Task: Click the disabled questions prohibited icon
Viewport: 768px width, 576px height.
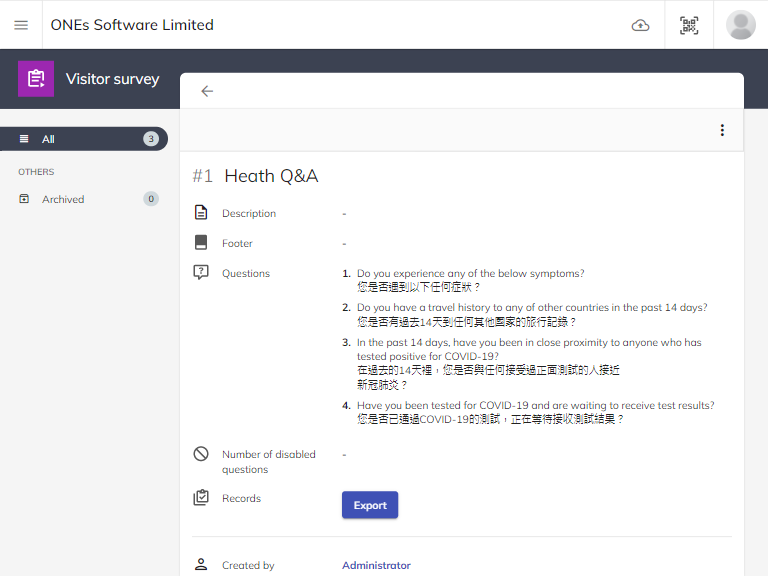Action: tap(201, 454)
